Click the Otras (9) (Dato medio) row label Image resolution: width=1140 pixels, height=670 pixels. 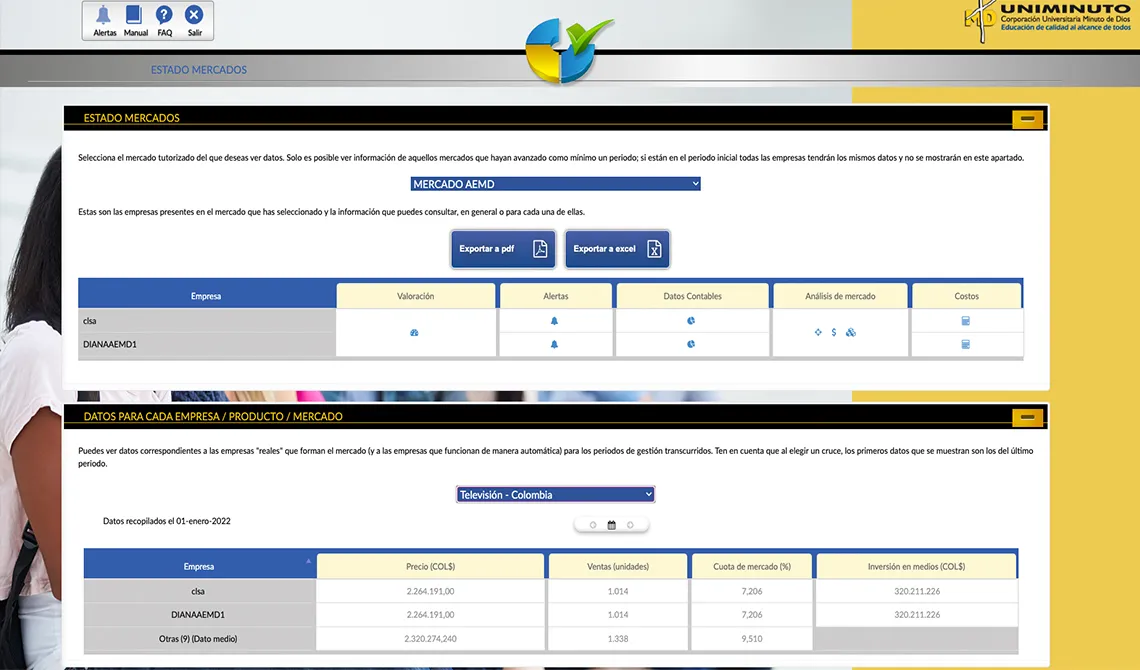[x=198, y=639]
